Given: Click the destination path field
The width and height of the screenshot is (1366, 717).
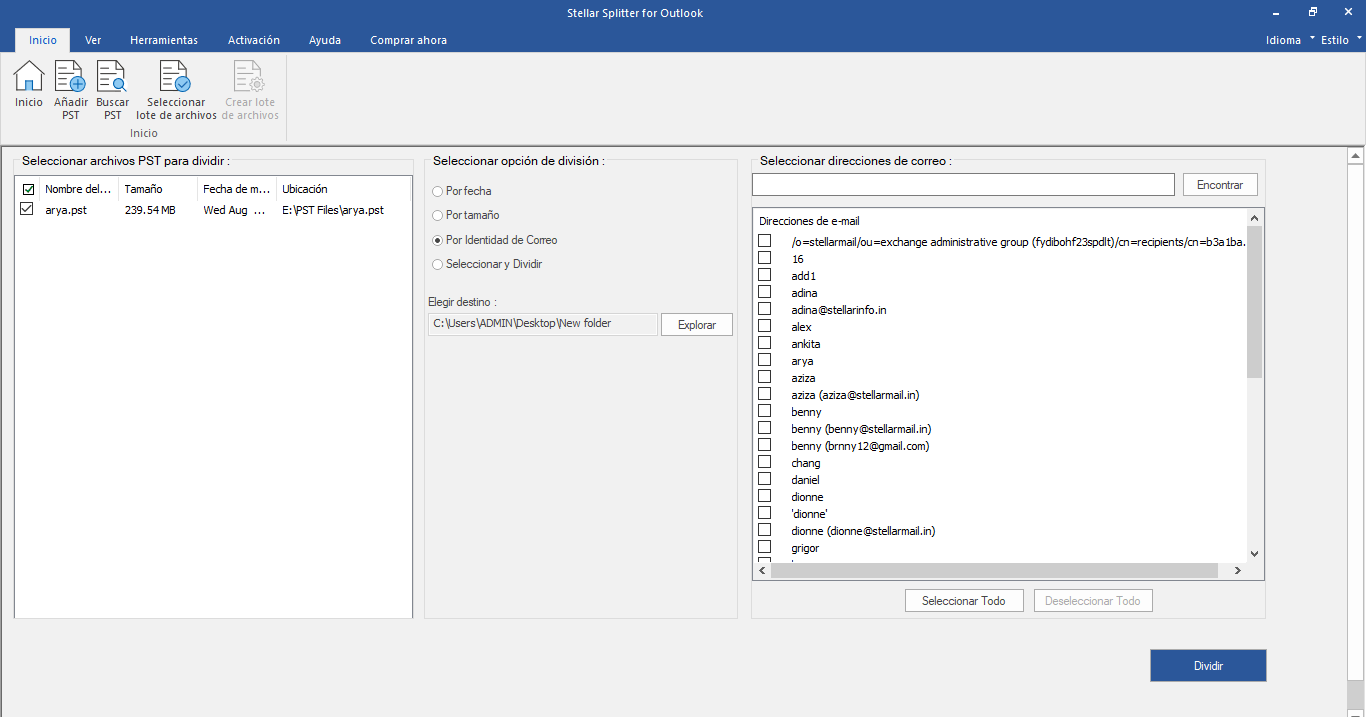Looking at the screenshot, I should [x=543, y=324].
